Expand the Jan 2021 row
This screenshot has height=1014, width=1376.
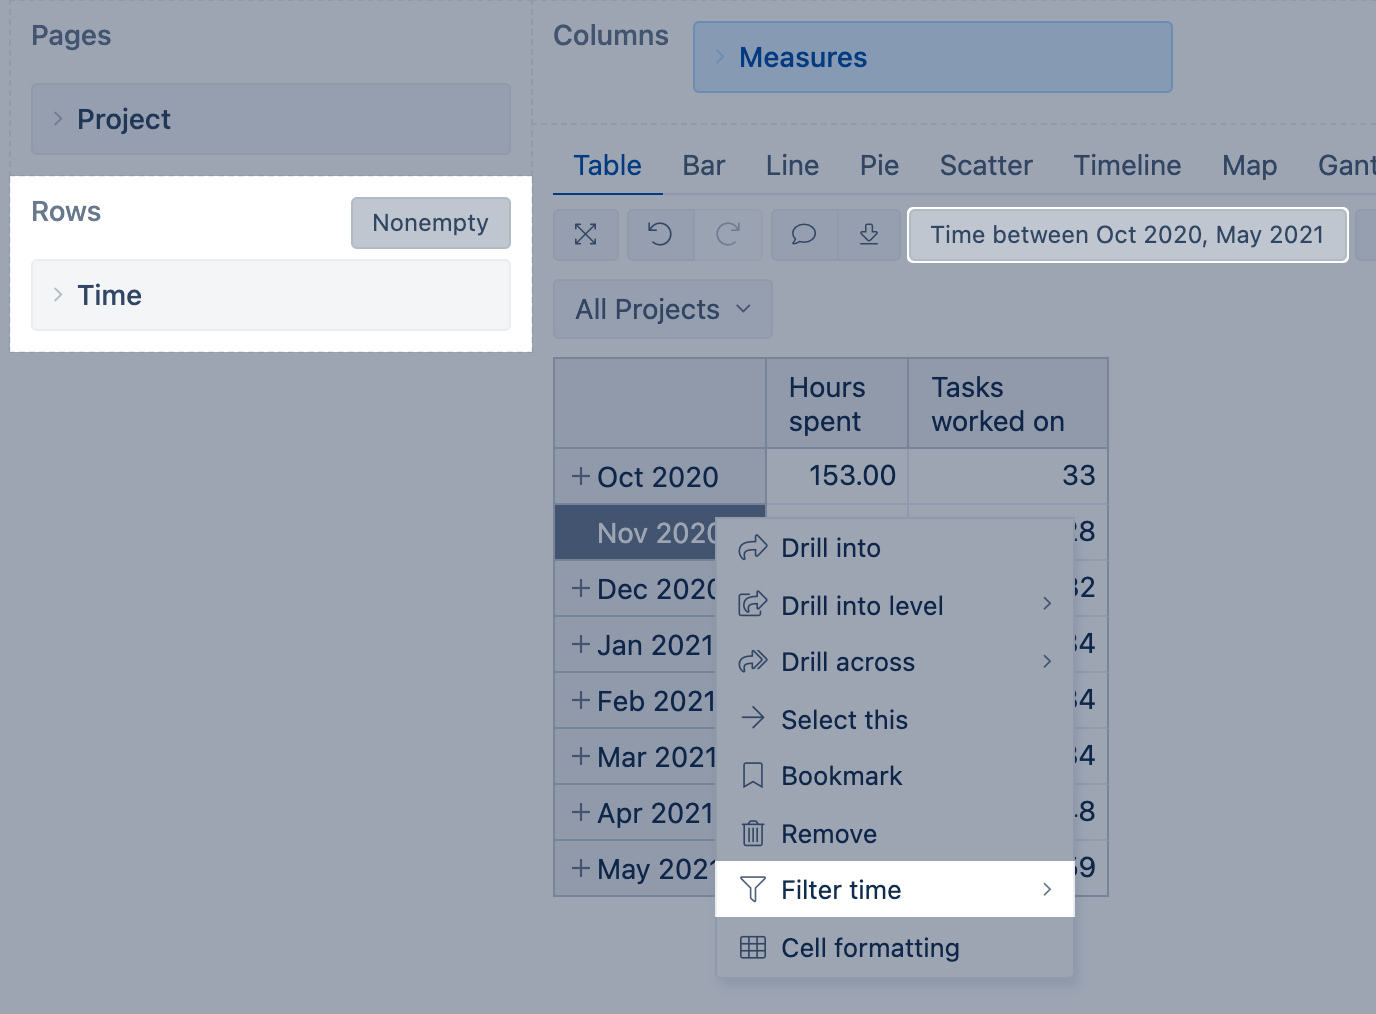(581, 645)
